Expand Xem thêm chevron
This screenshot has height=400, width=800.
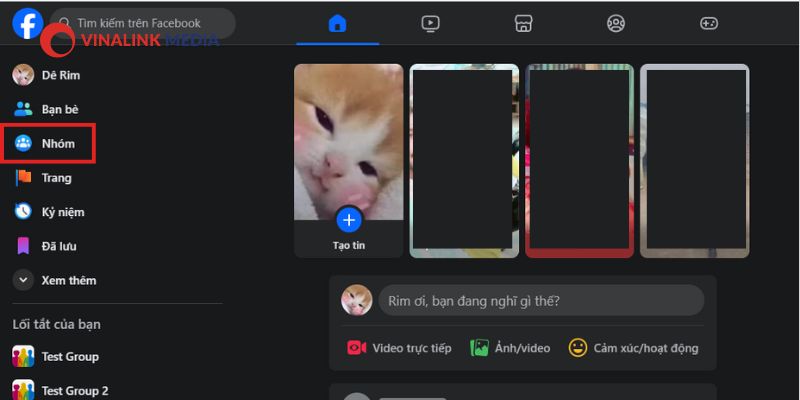click(23, 280)
